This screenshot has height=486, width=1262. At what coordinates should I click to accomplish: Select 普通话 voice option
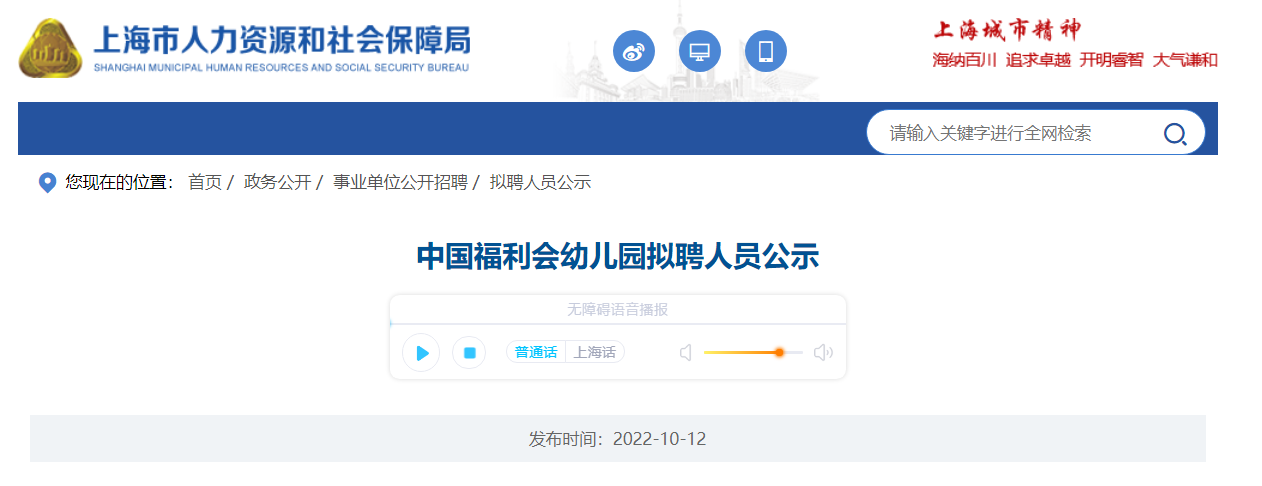click(x=536, y=352)
